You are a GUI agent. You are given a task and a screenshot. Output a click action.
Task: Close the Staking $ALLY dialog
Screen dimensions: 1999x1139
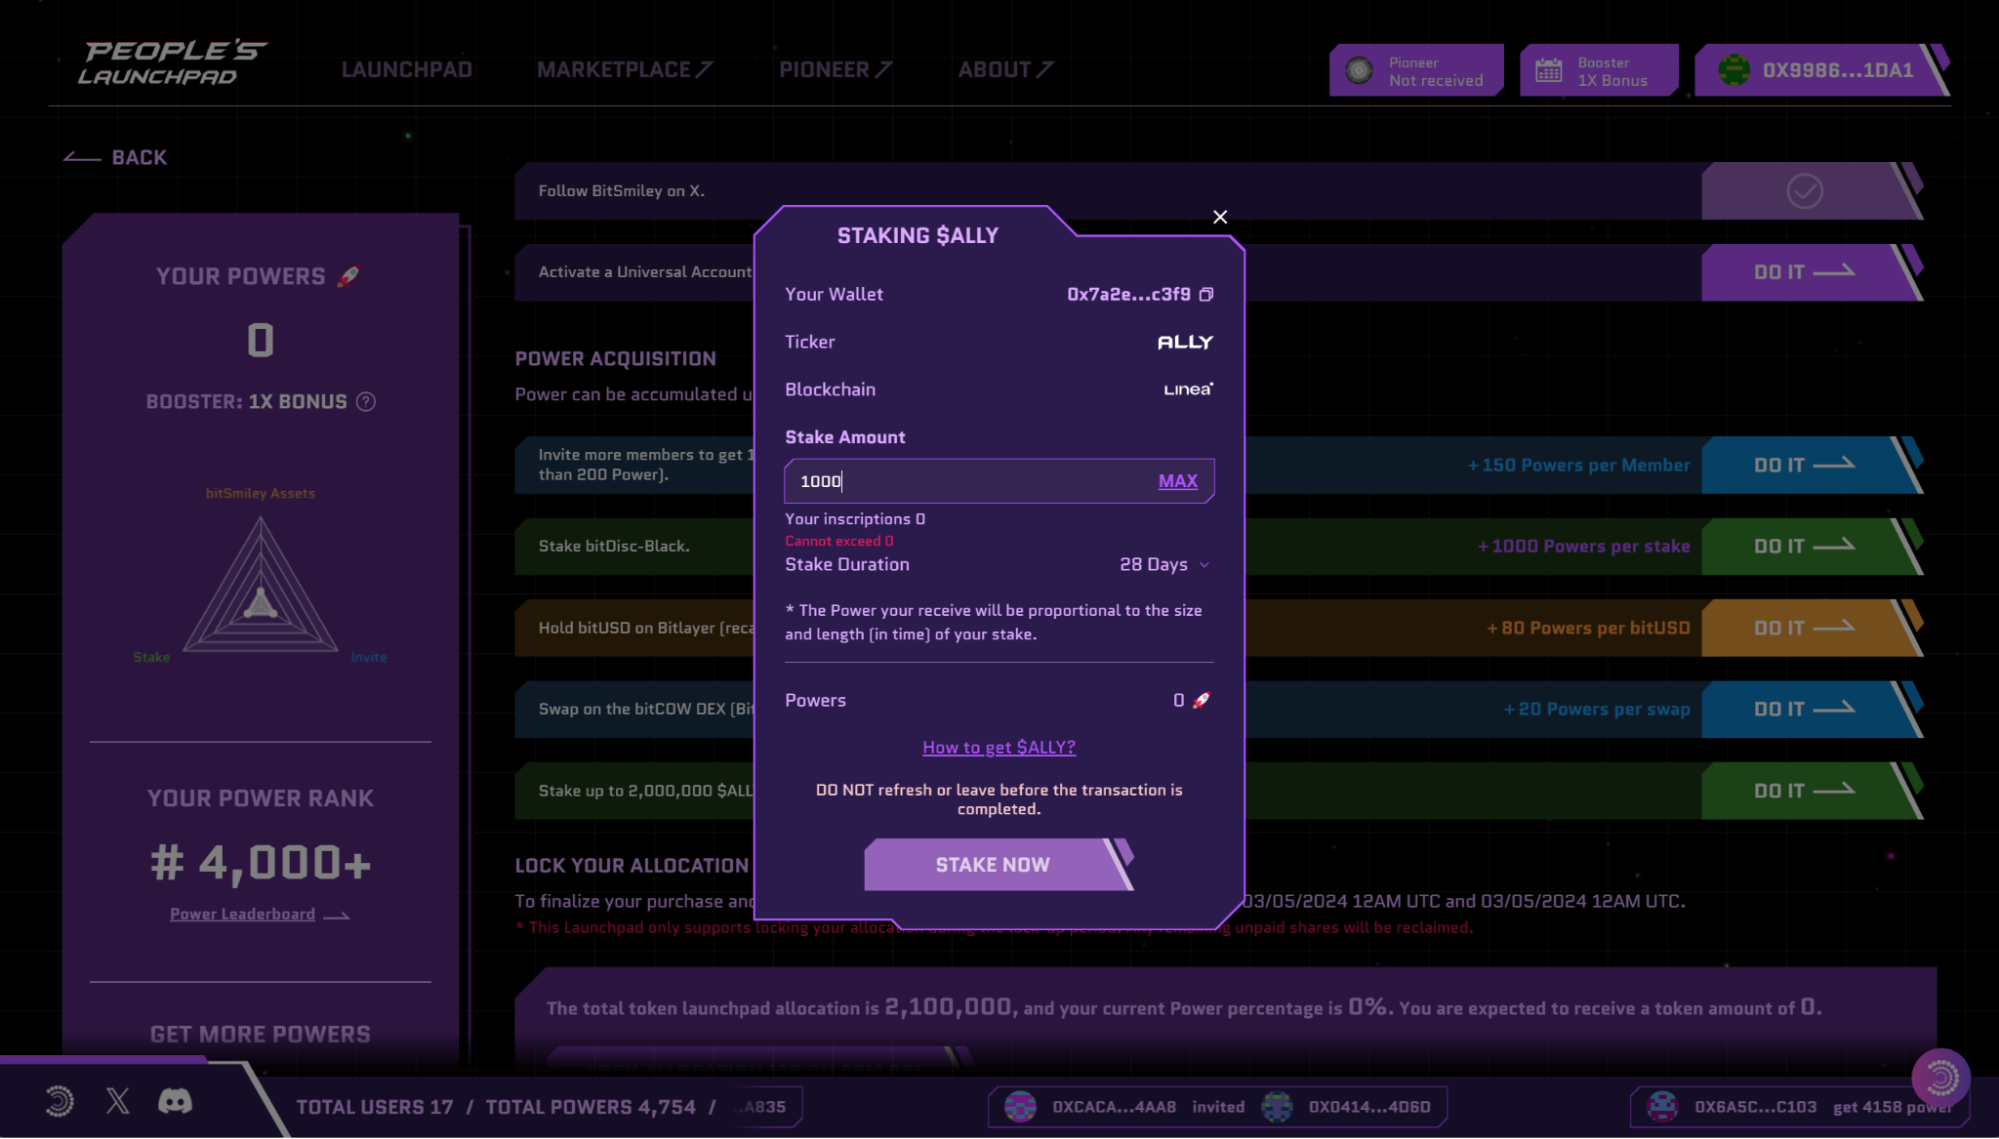[1220, 217]
